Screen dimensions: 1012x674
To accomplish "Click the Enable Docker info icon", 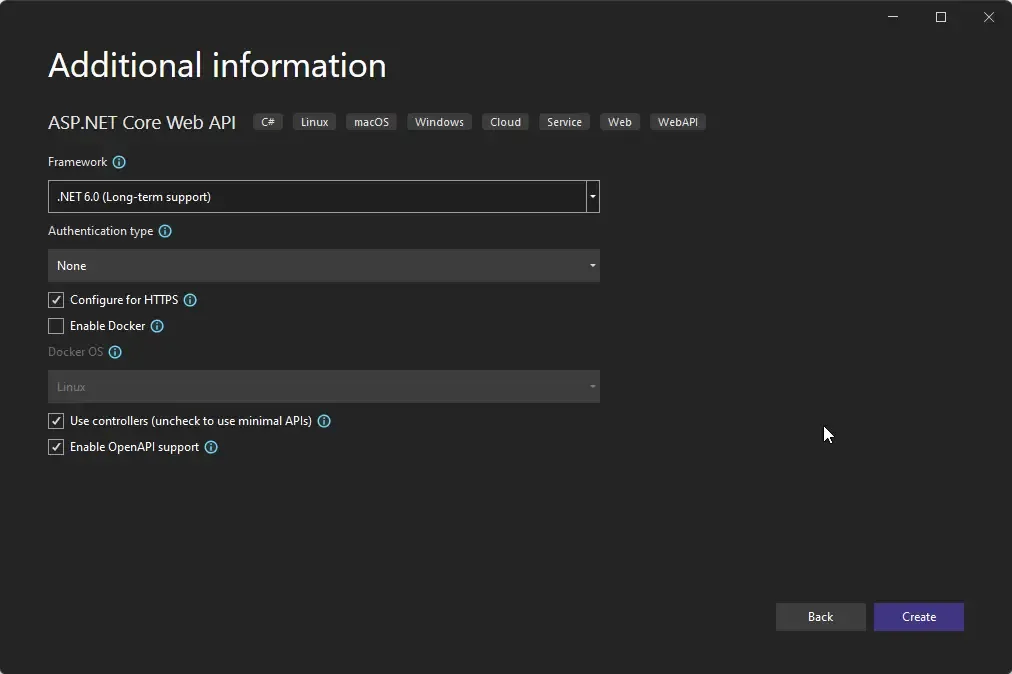I will click(157, 326).
